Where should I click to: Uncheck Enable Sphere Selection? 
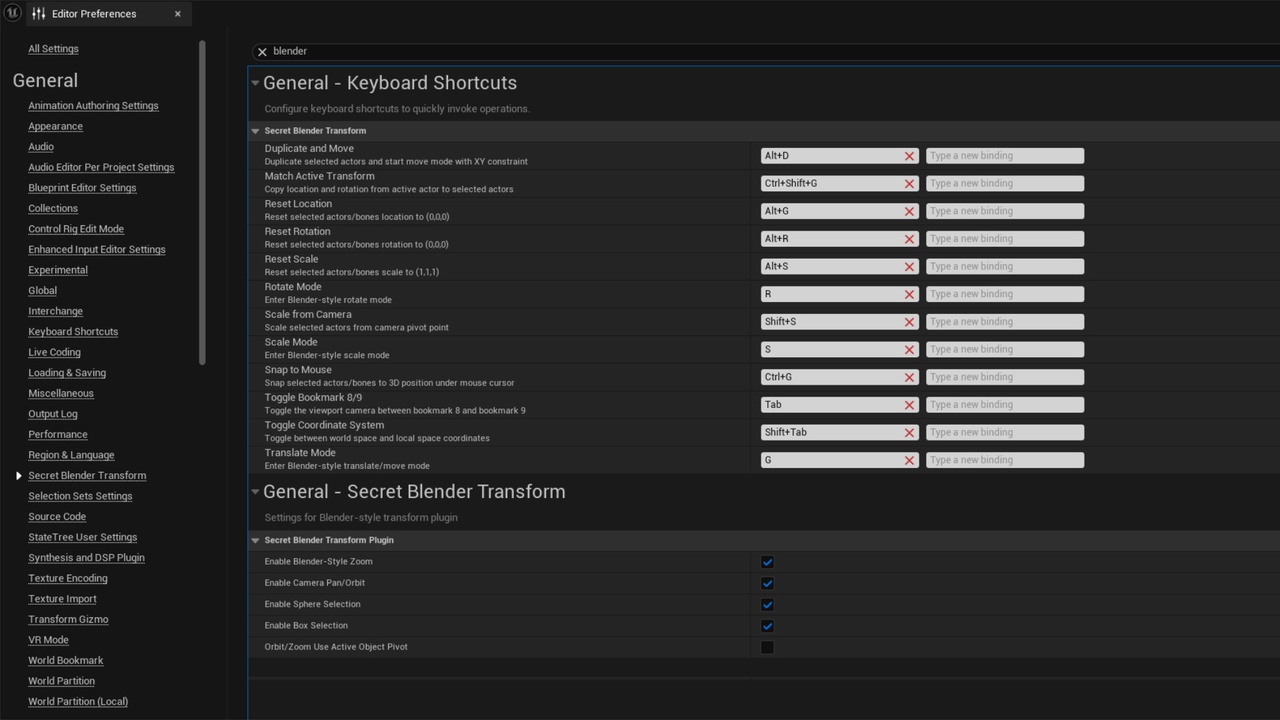(767, 604)
